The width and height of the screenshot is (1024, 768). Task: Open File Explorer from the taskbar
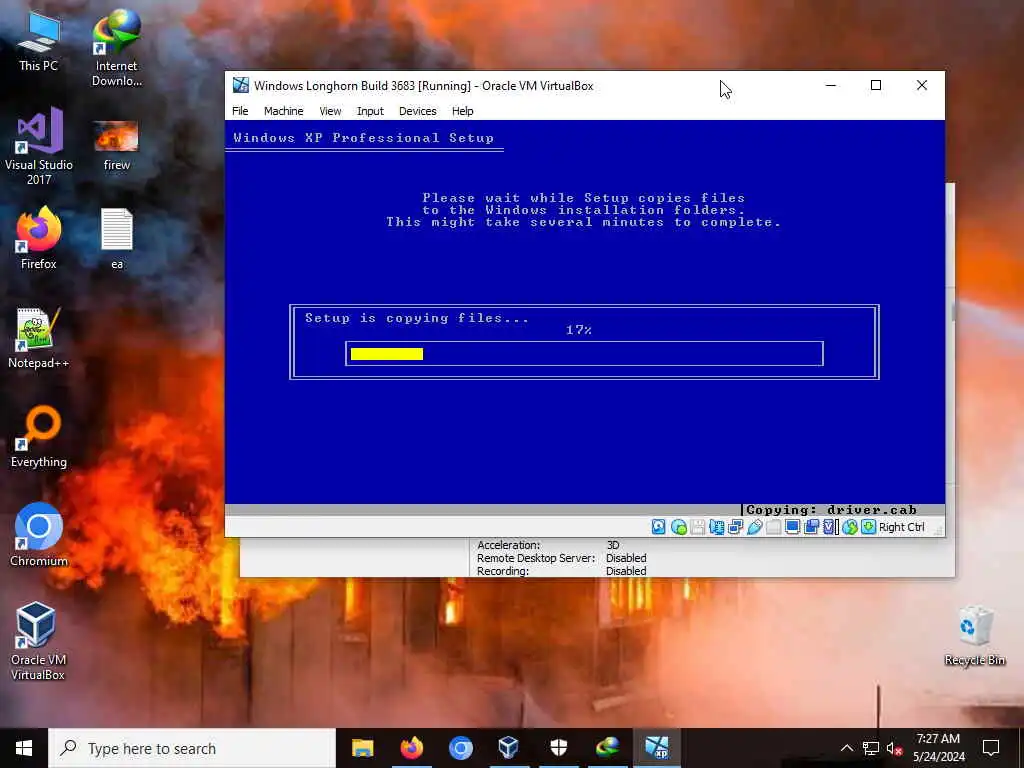(362, 748)
